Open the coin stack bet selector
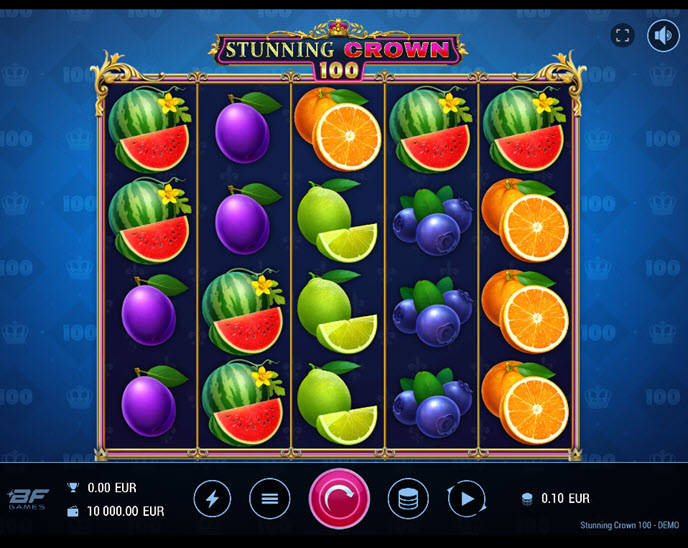This screenshot has height=548, width=688. point(408,499)
